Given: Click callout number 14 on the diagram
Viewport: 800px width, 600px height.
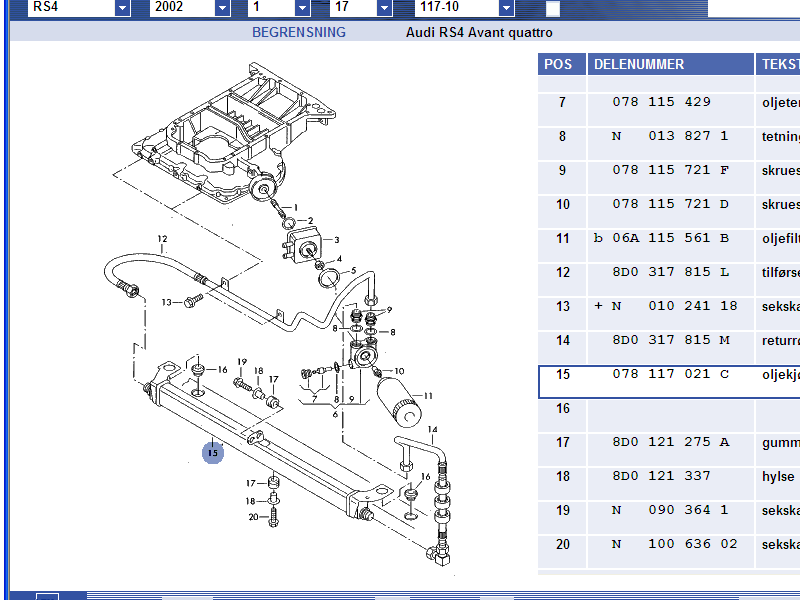Looking at the screenshot, I should 433,430.
